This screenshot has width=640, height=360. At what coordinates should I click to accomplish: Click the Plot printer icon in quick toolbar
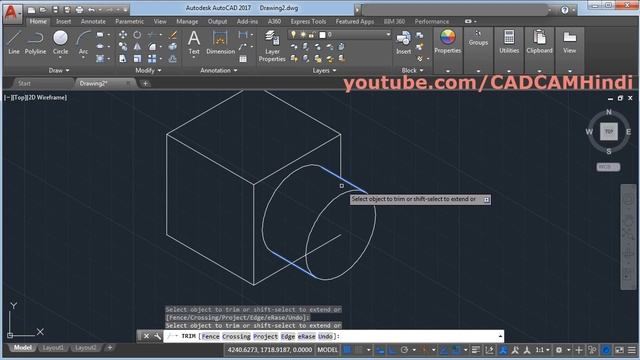(79, 9)
